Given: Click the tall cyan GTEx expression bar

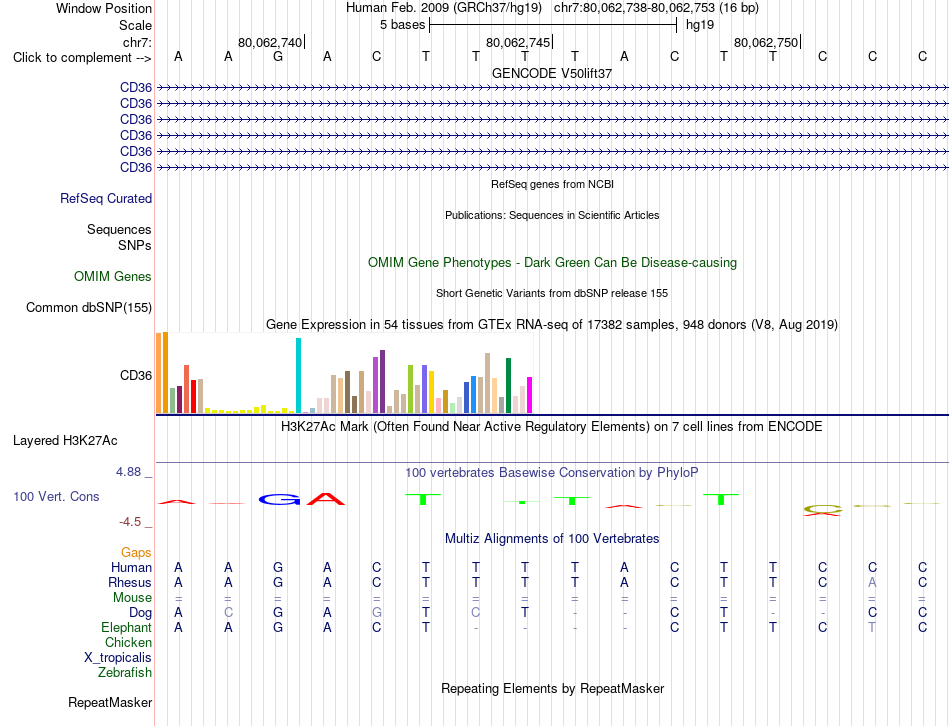Looking at the screenshot, I should click(x=298, y=375).
